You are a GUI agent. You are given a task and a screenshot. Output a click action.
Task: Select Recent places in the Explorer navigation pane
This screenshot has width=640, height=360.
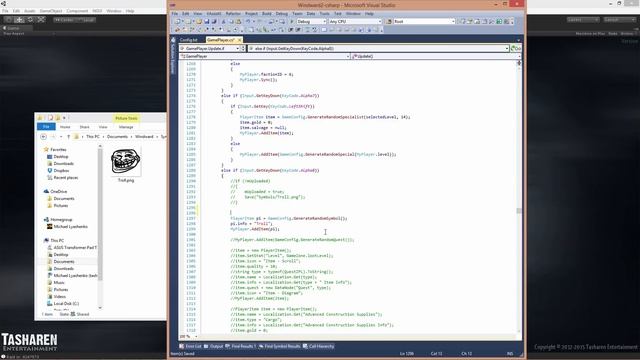(x=62, y=178)
